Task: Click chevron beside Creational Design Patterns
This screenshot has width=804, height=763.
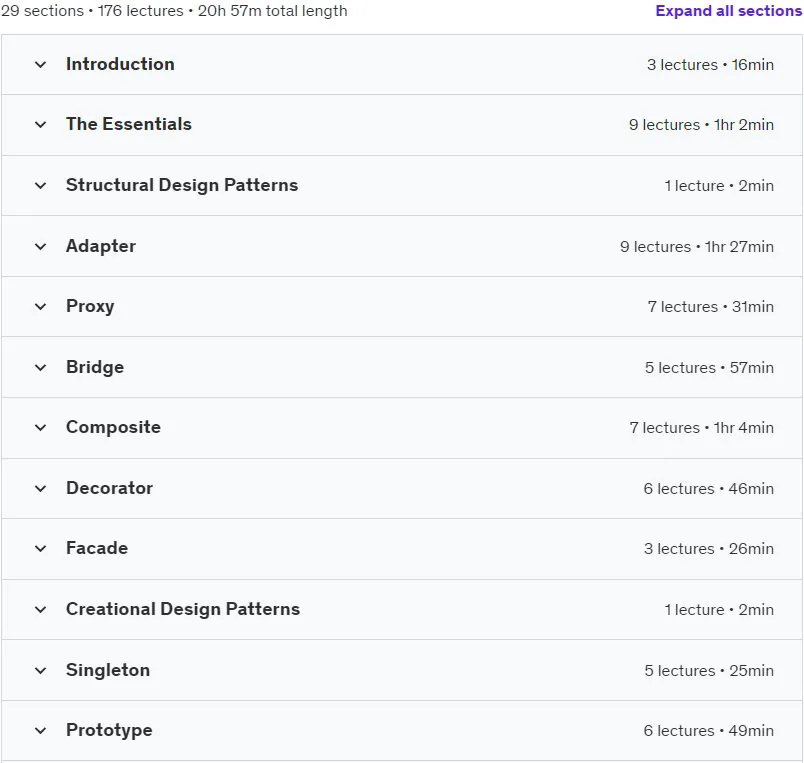Action: [x=41, y=610]
